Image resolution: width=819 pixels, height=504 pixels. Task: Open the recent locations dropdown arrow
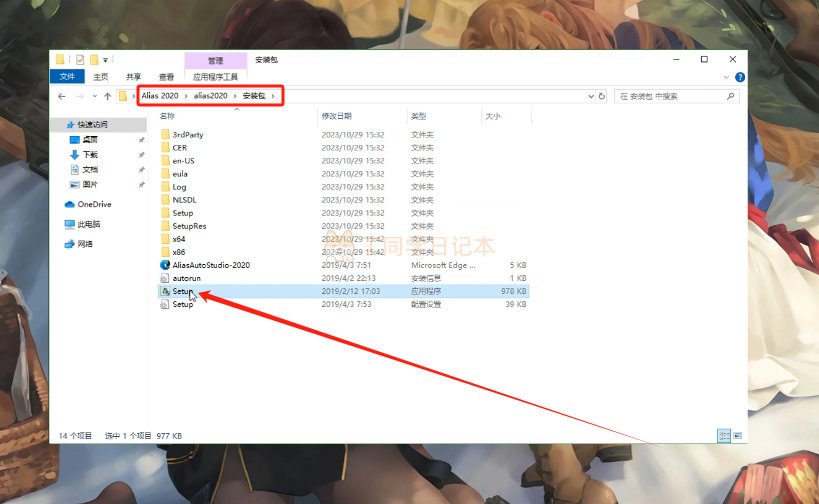point(95,96)
